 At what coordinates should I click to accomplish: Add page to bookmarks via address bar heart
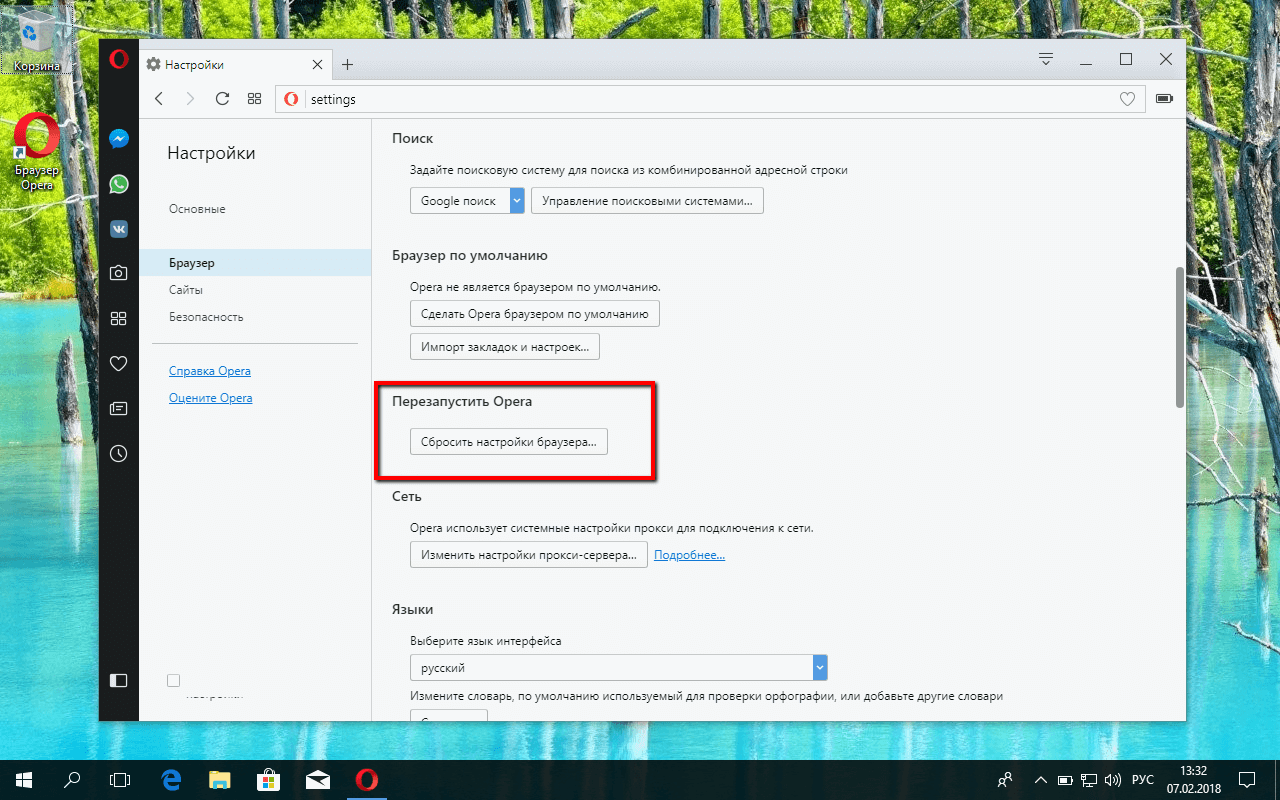(x=1127, y=99)
